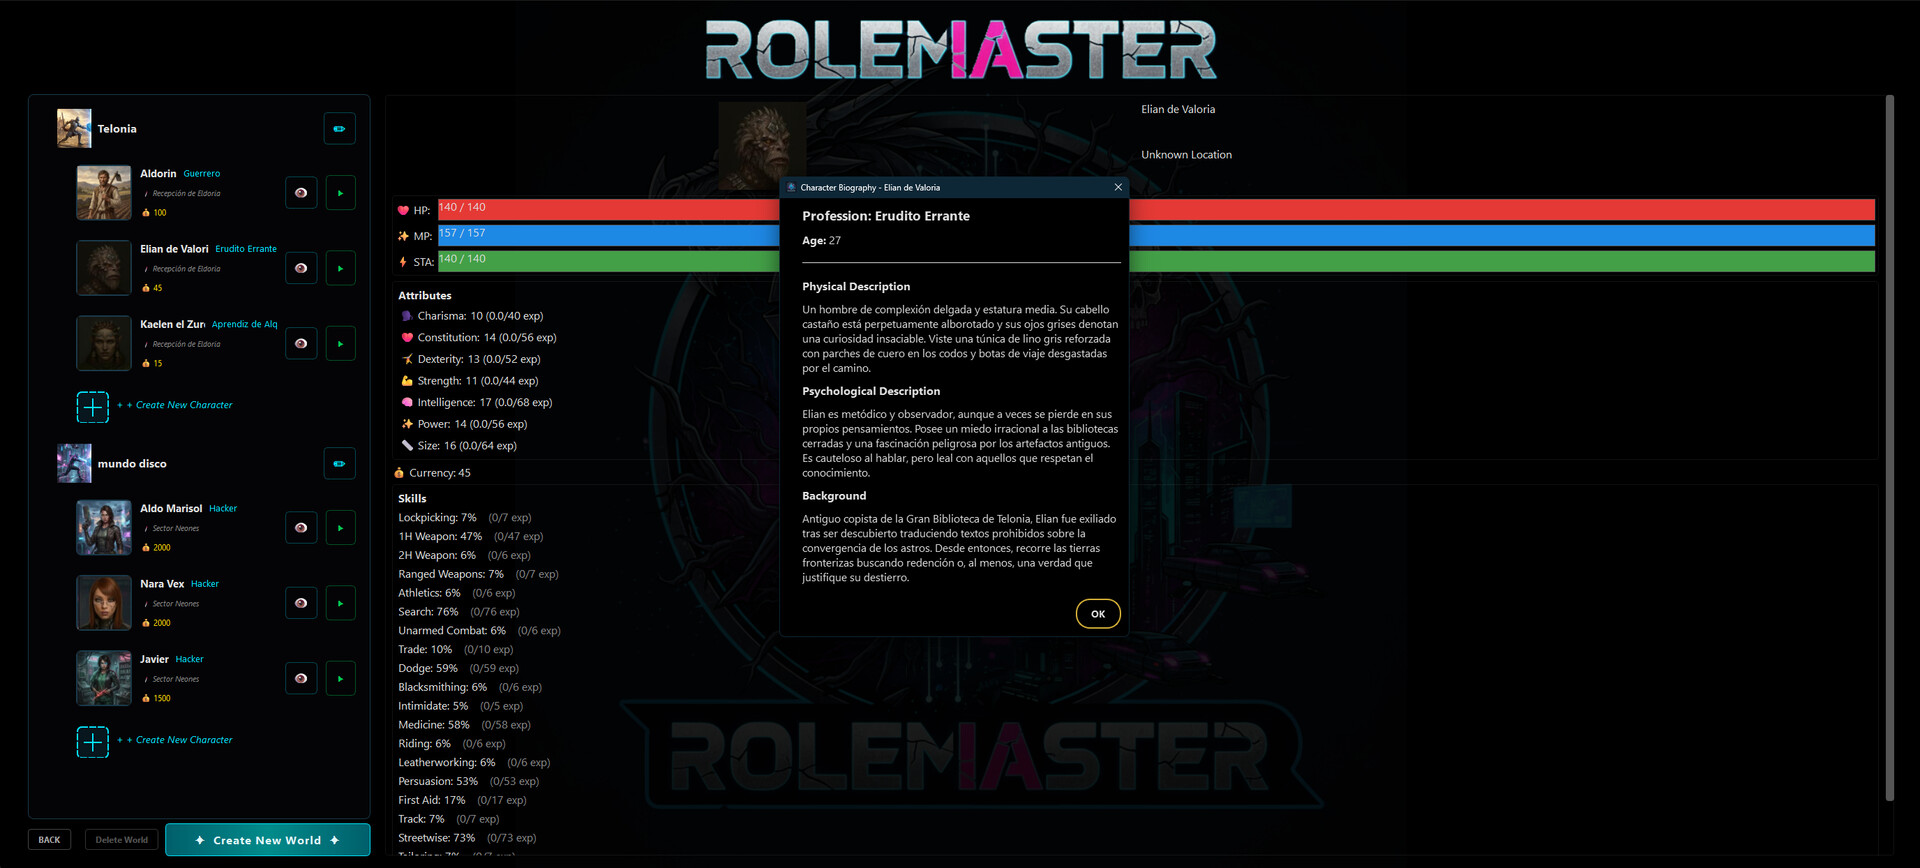1920x868 pixels.
Task: Click the Delete World button
Action: [x=122, y=840]
